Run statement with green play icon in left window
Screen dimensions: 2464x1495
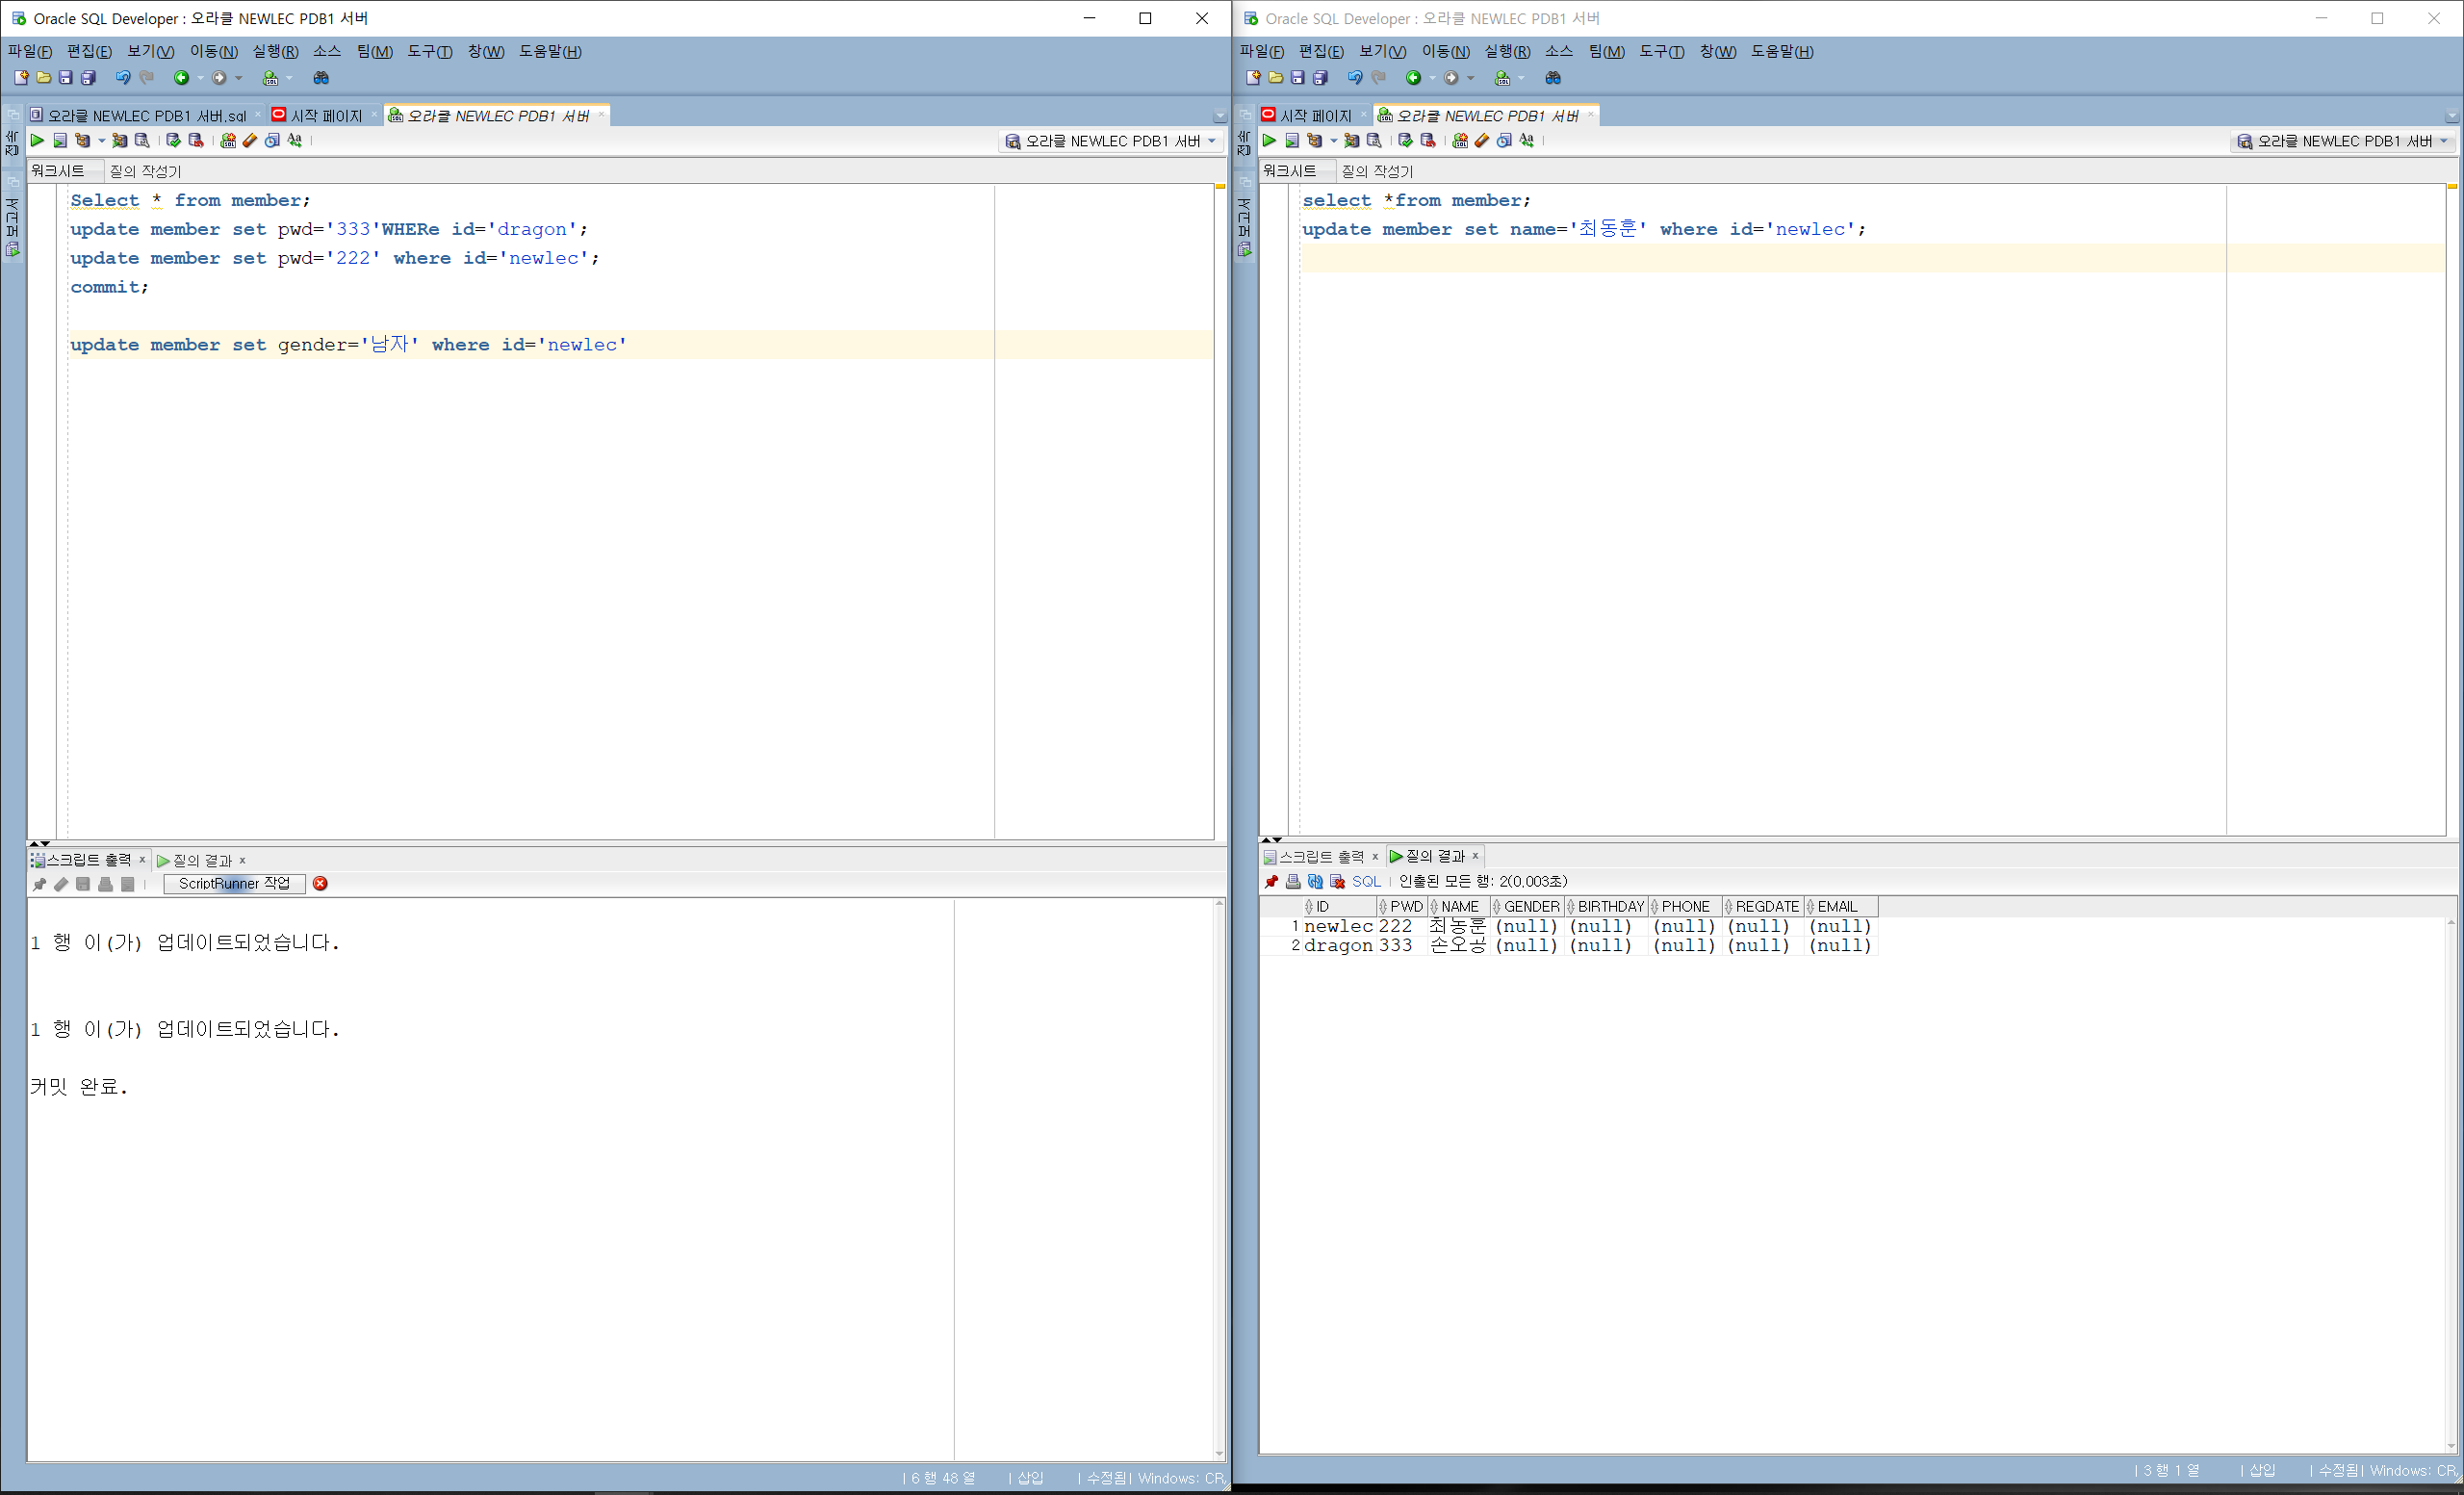(x=37, y=141)
